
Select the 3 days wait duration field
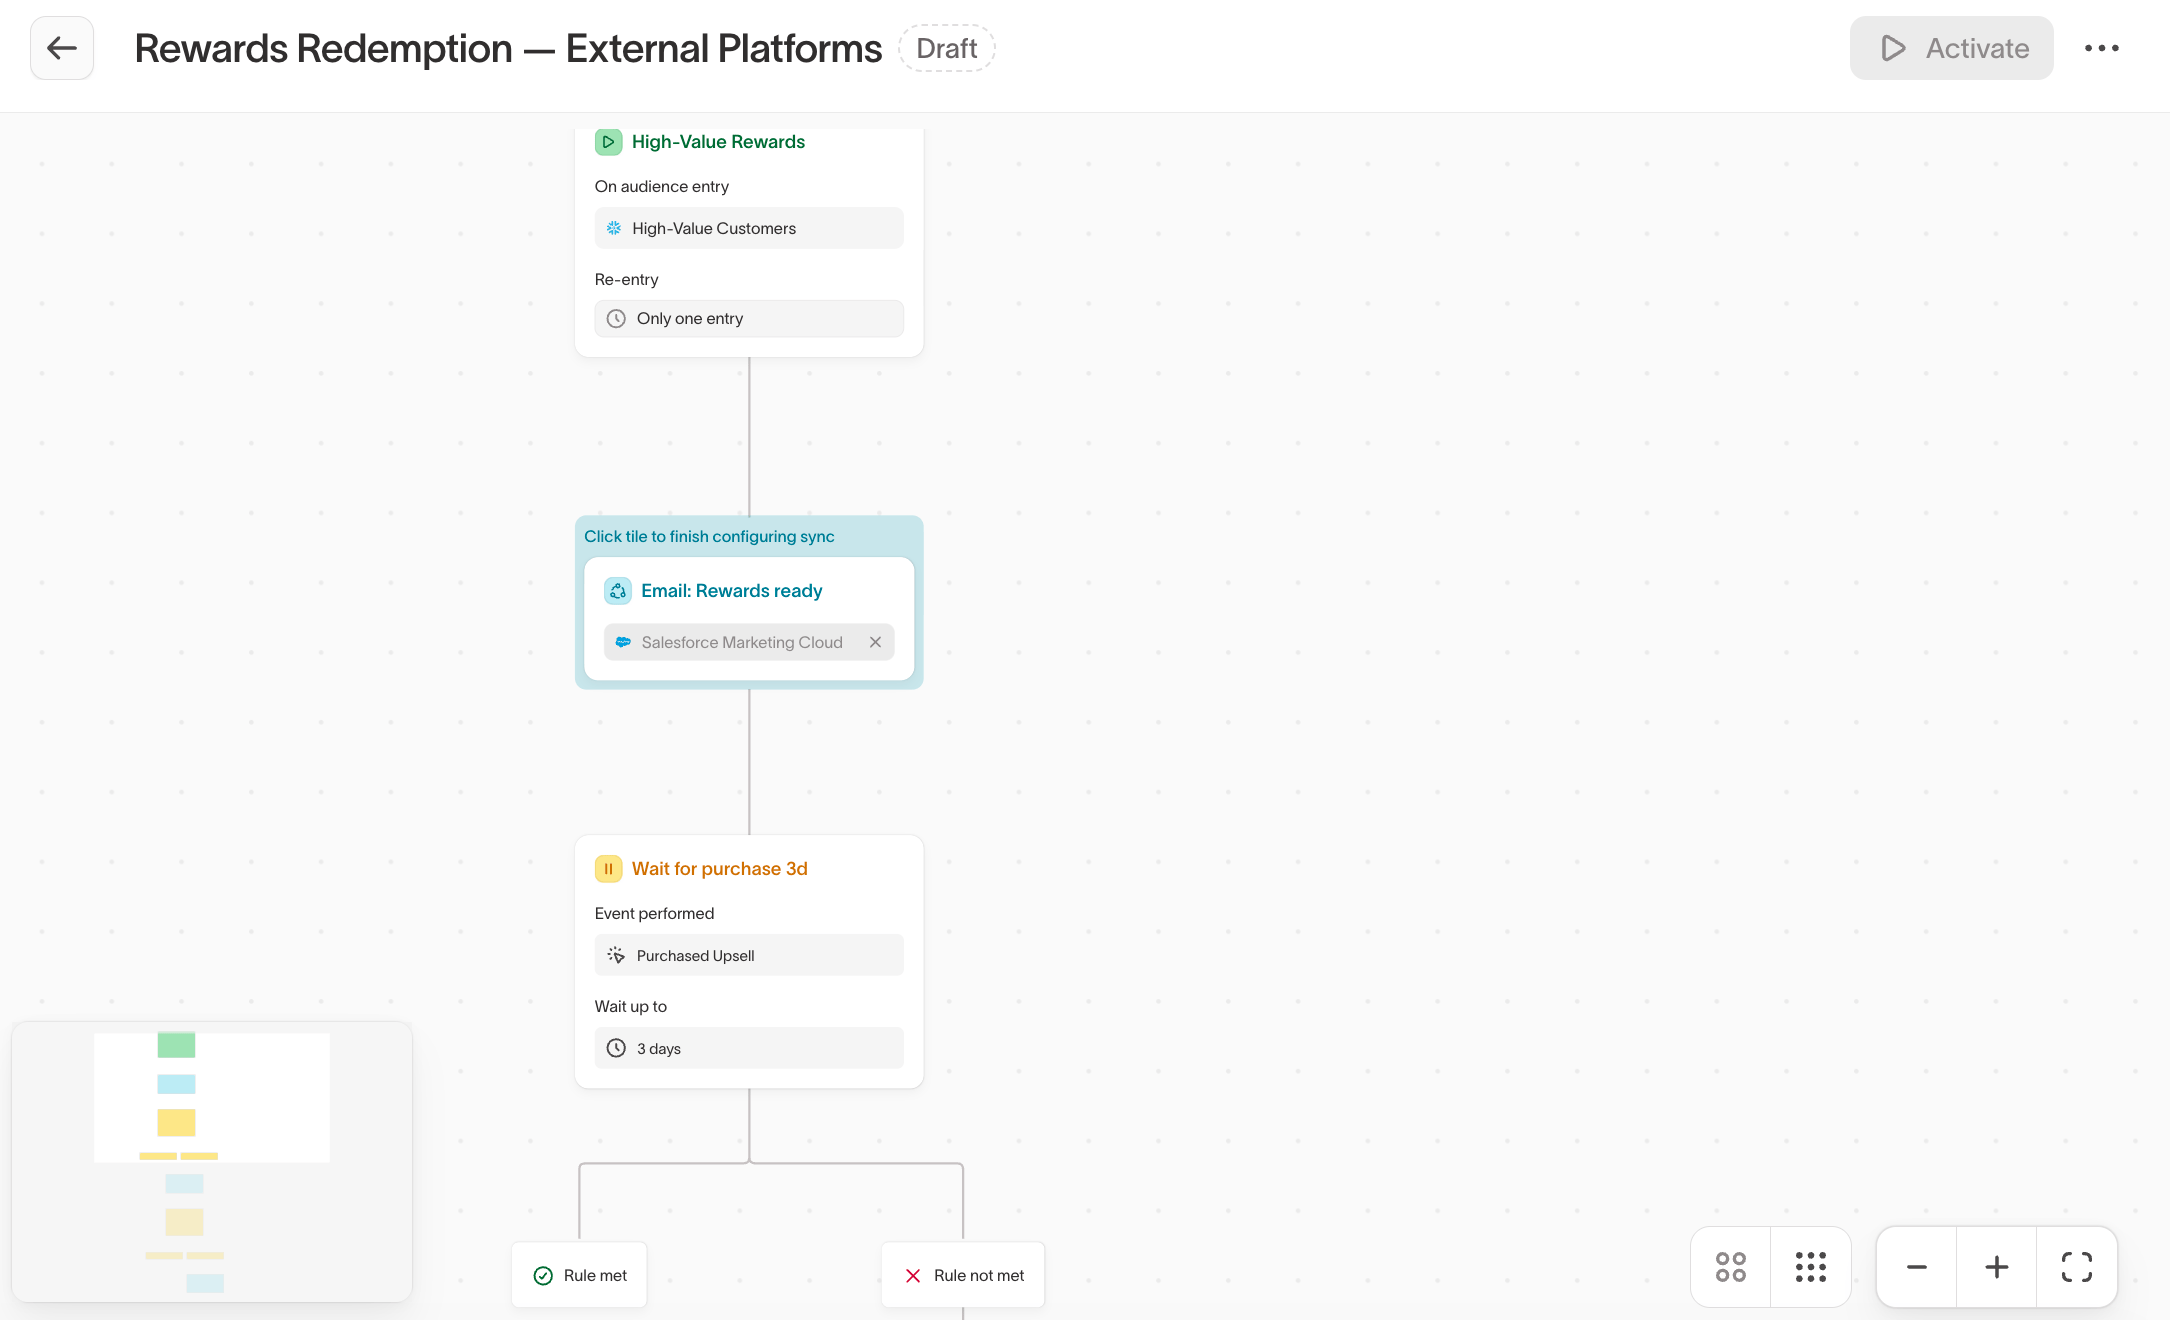(x=749, y=1048)
